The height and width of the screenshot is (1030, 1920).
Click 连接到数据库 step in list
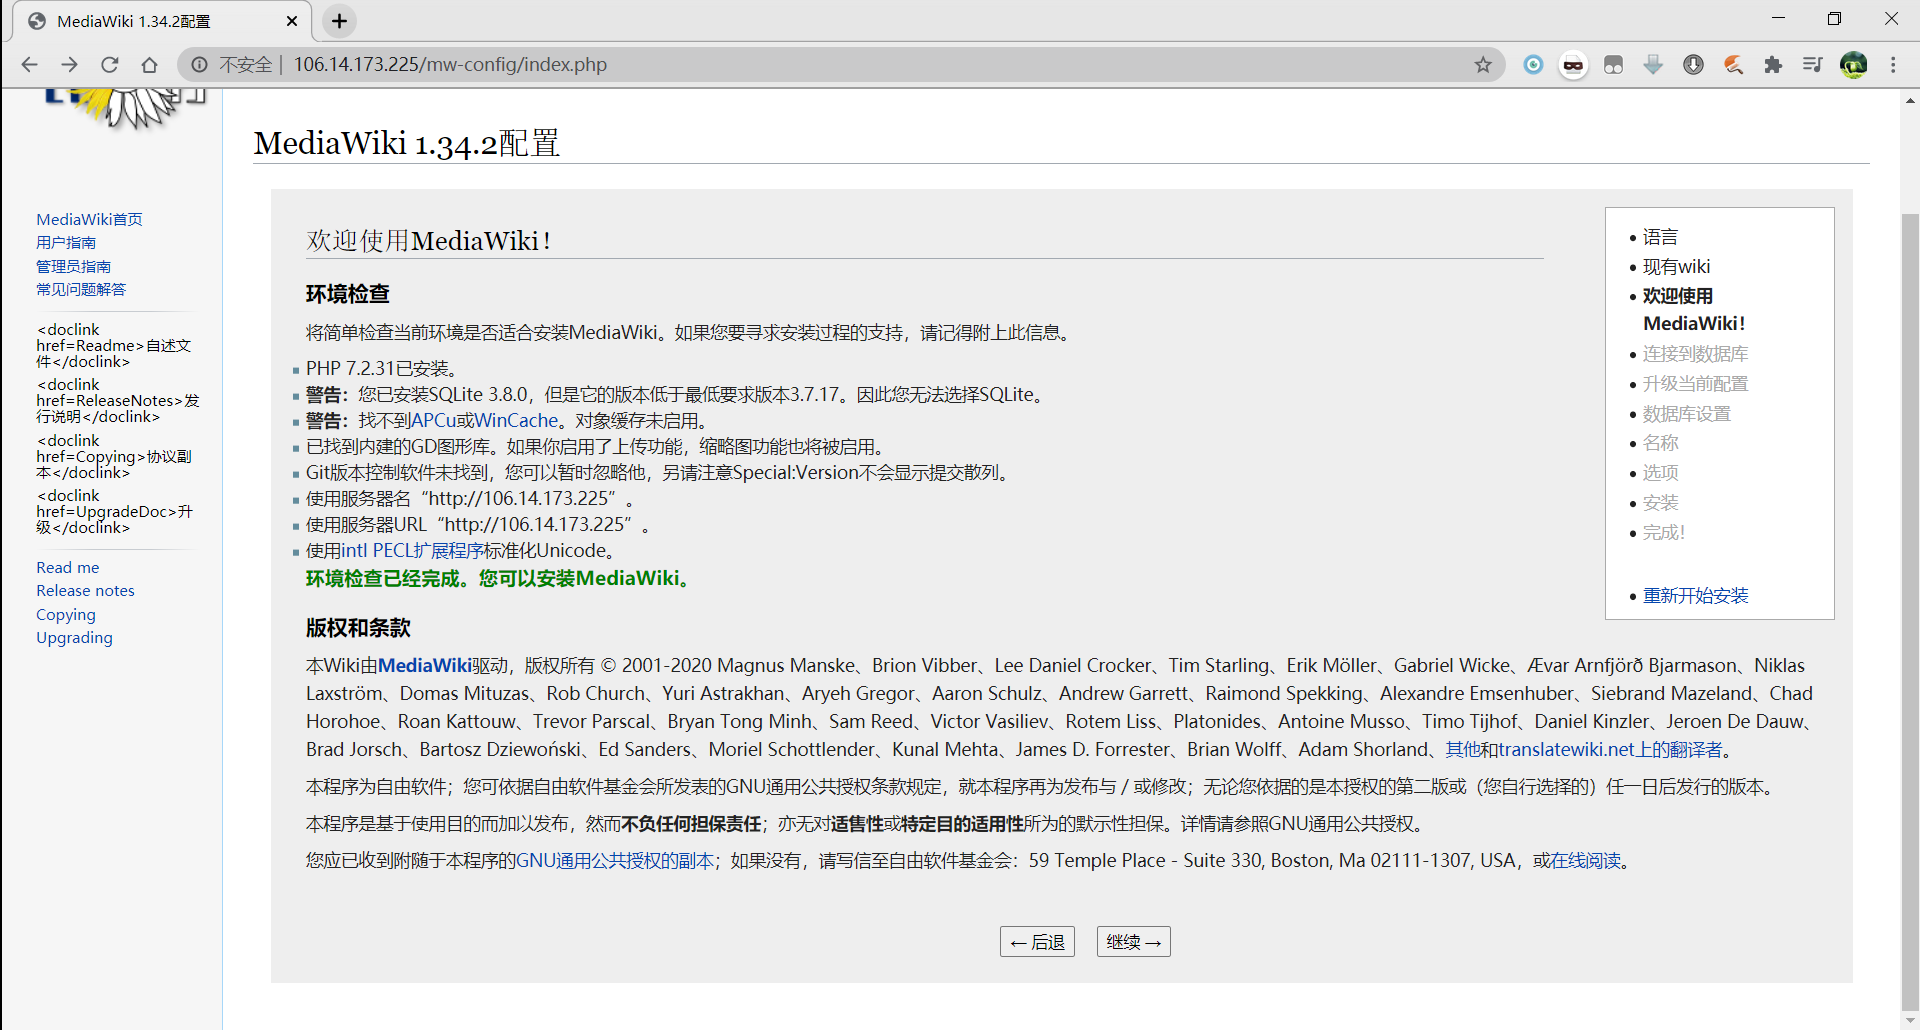tap(1695, 354)
